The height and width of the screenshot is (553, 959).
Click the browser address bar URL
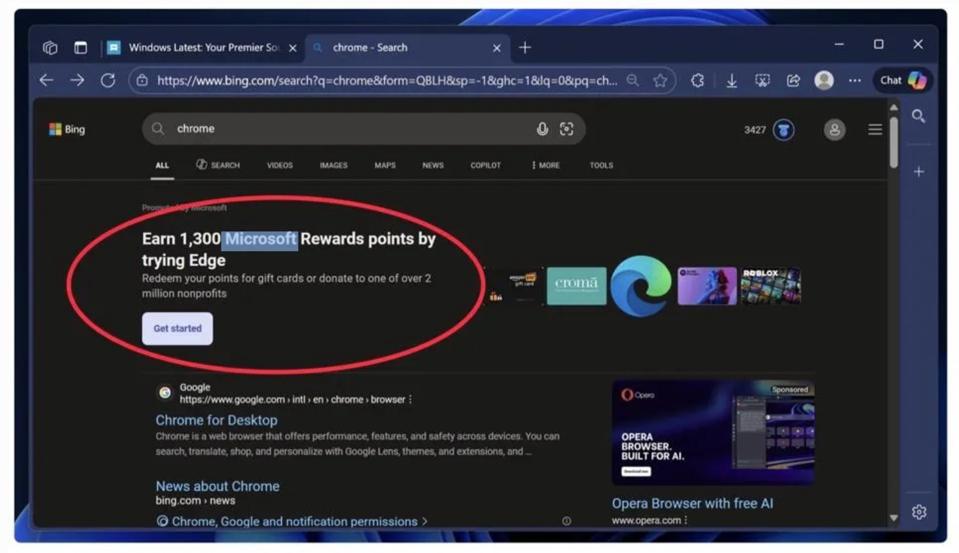[x=387, y=80]
